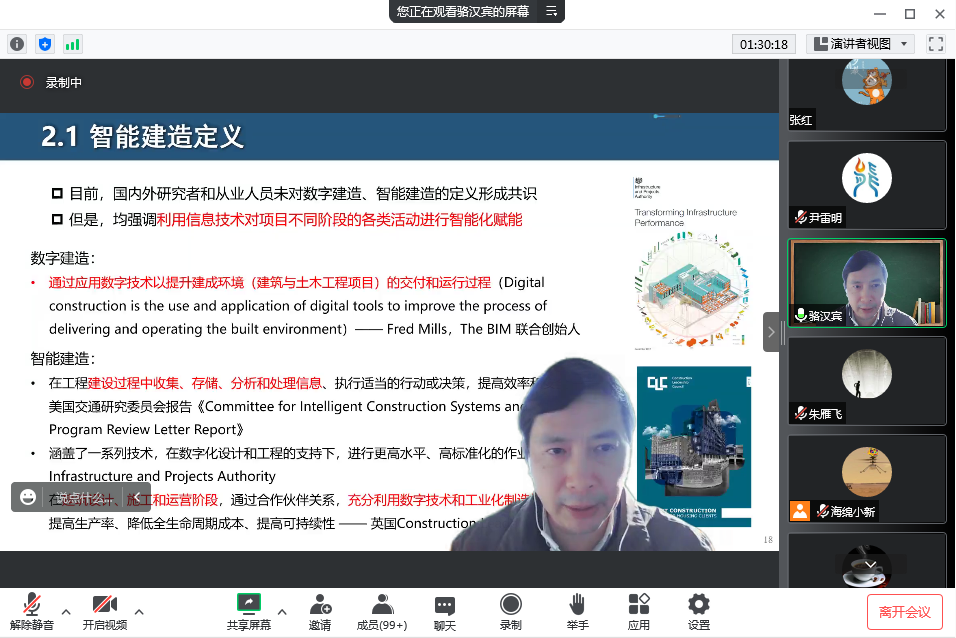Viewport: 956px width, 638px height.
Task: Select 海绵小新 participant tile
Action: [866, 478]
